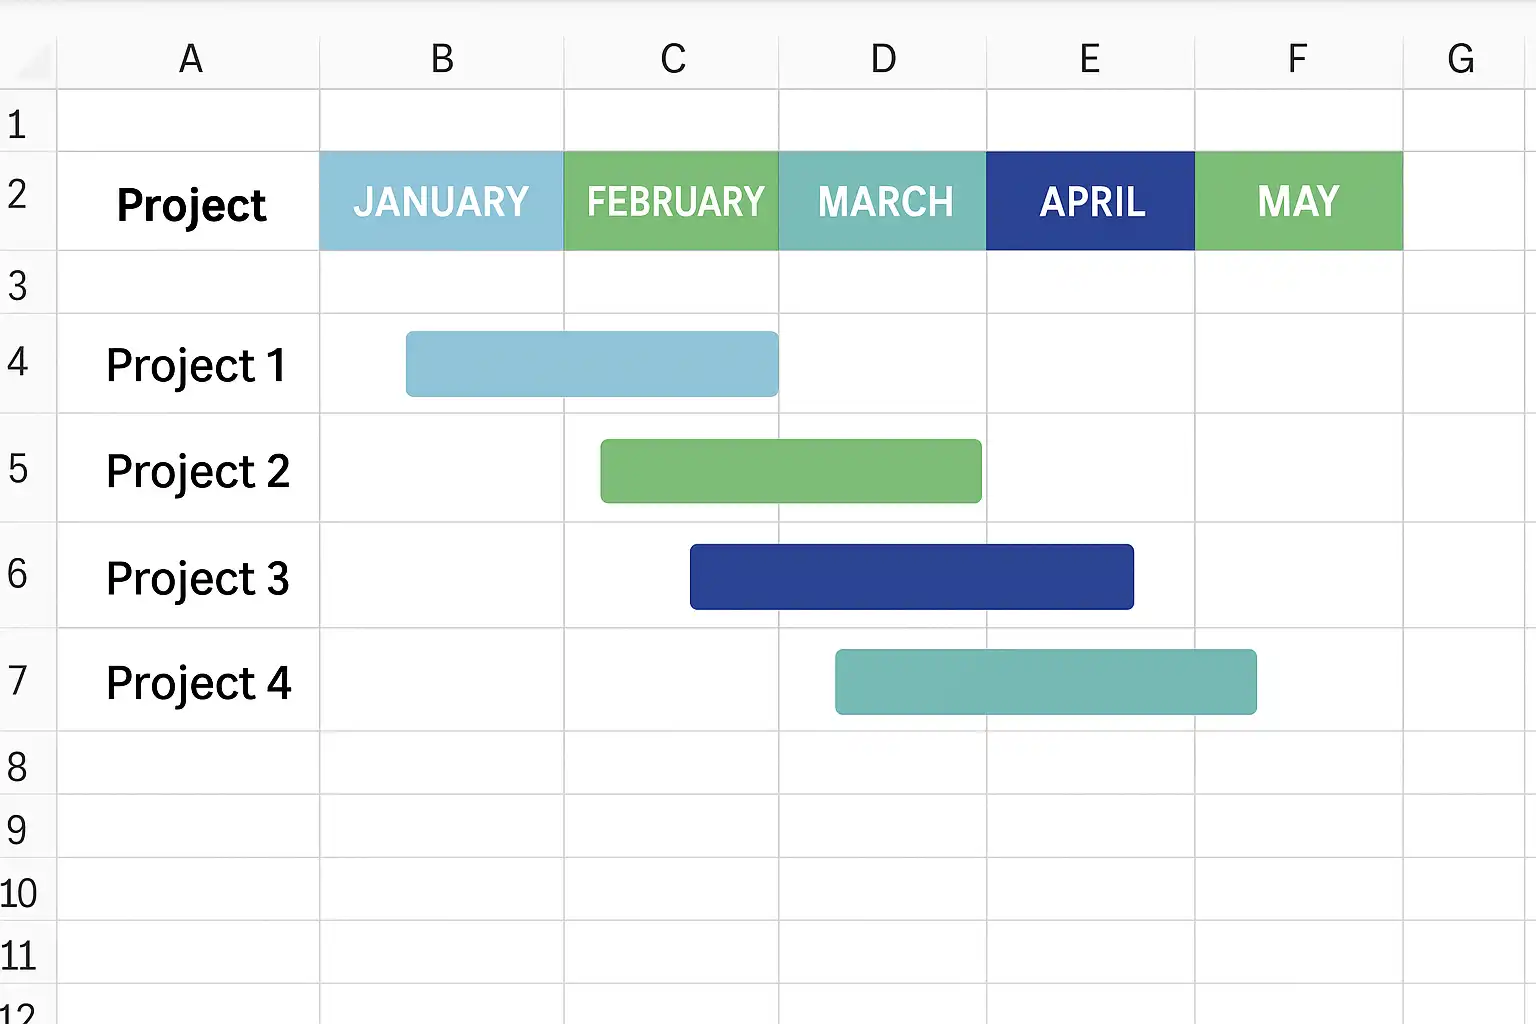The width and height of the screenshot is (1536, 1024).
Task: Click the dark blue Project 3 bar
Action: (x=912, y=577)
